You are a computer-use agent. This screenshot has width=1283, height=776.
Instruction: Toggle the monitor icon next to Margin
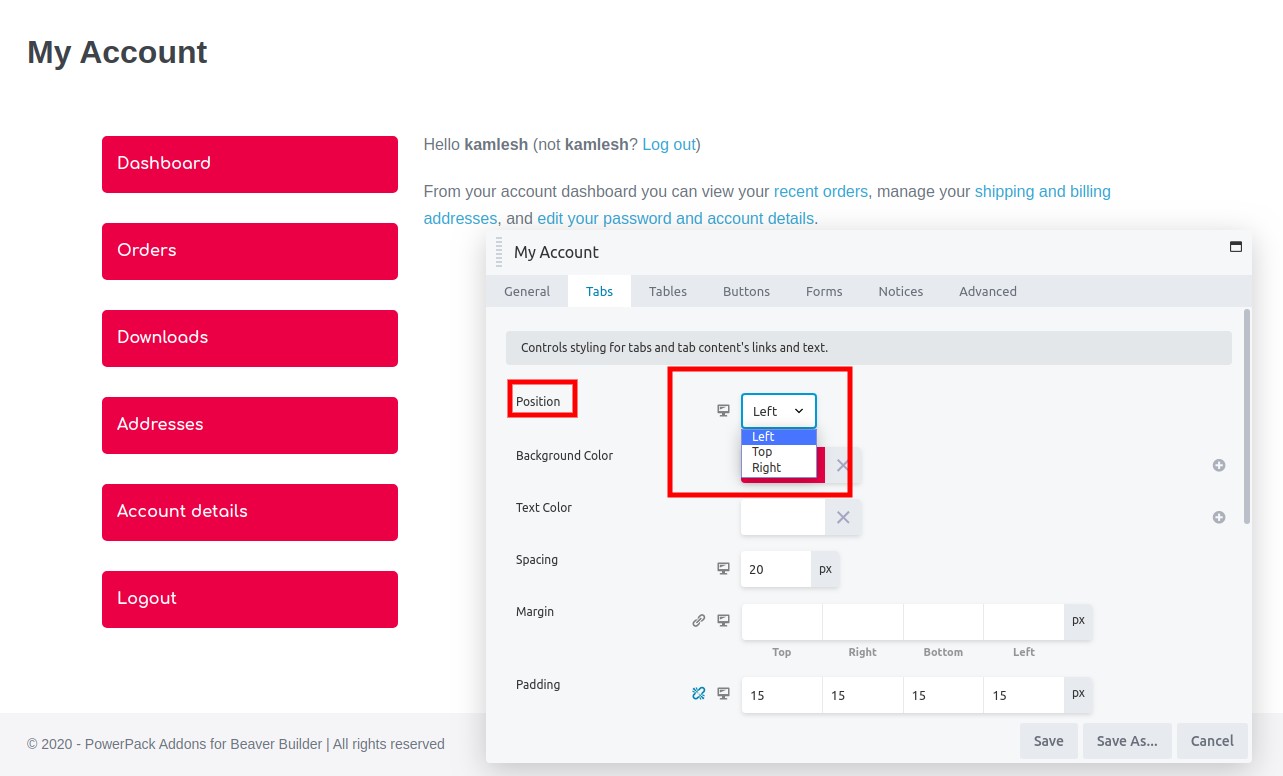click(x=723, y=620)
